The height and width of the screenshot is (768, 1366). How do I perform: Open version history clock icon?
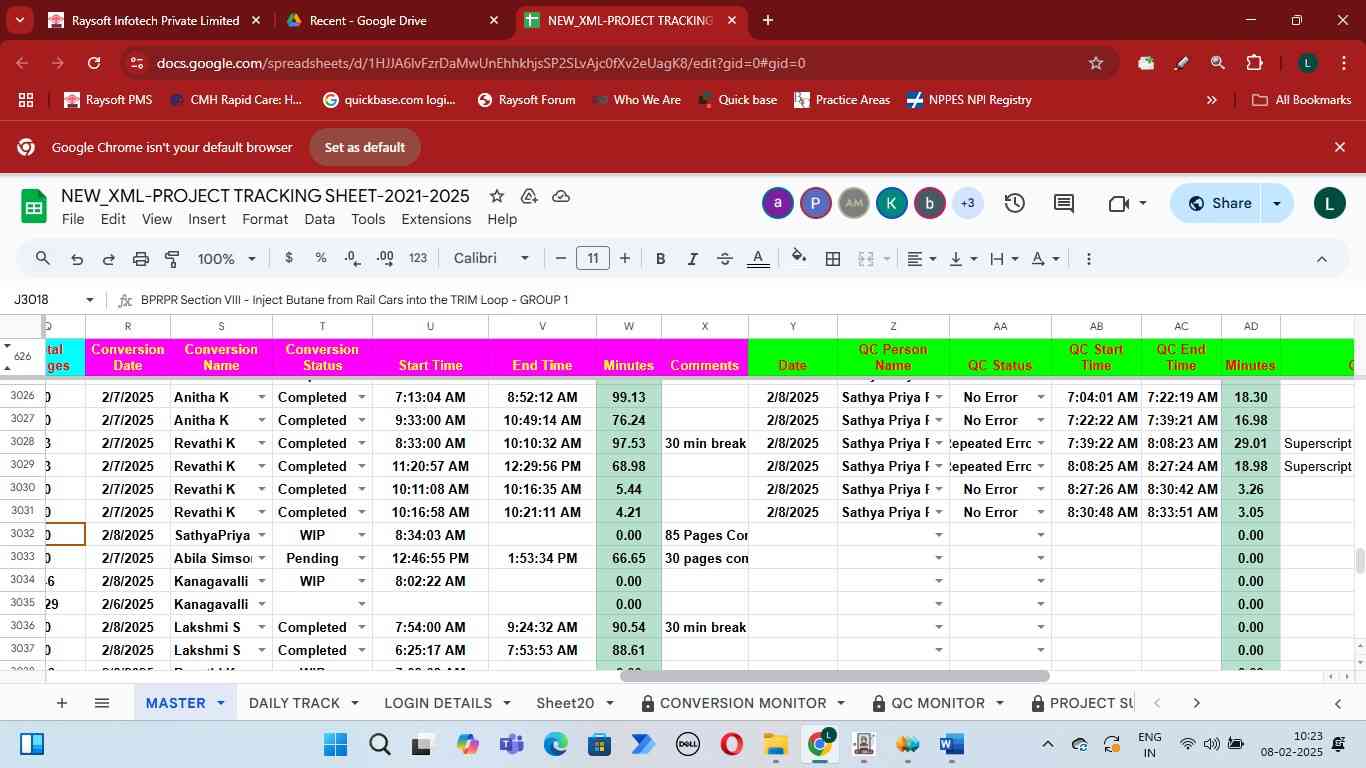point(1014,203)
